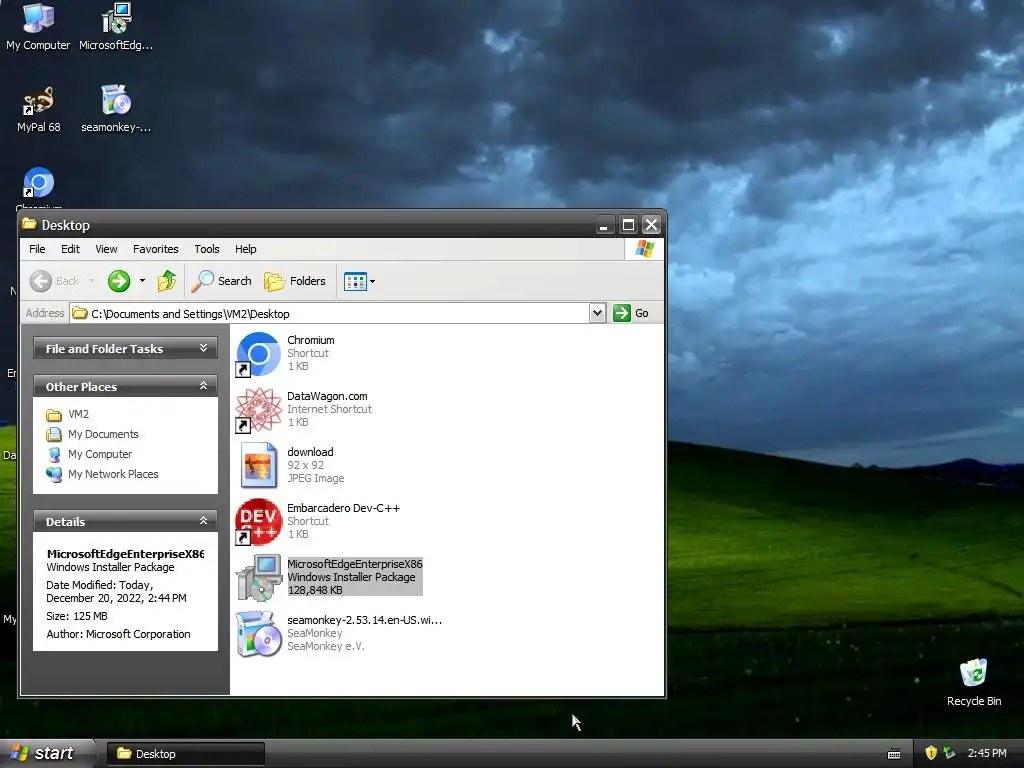Select MicrosoftEdgeEnterpriseX86 installer package icon
This screenshot has height=768, width=1024.
tap(259, 577)
